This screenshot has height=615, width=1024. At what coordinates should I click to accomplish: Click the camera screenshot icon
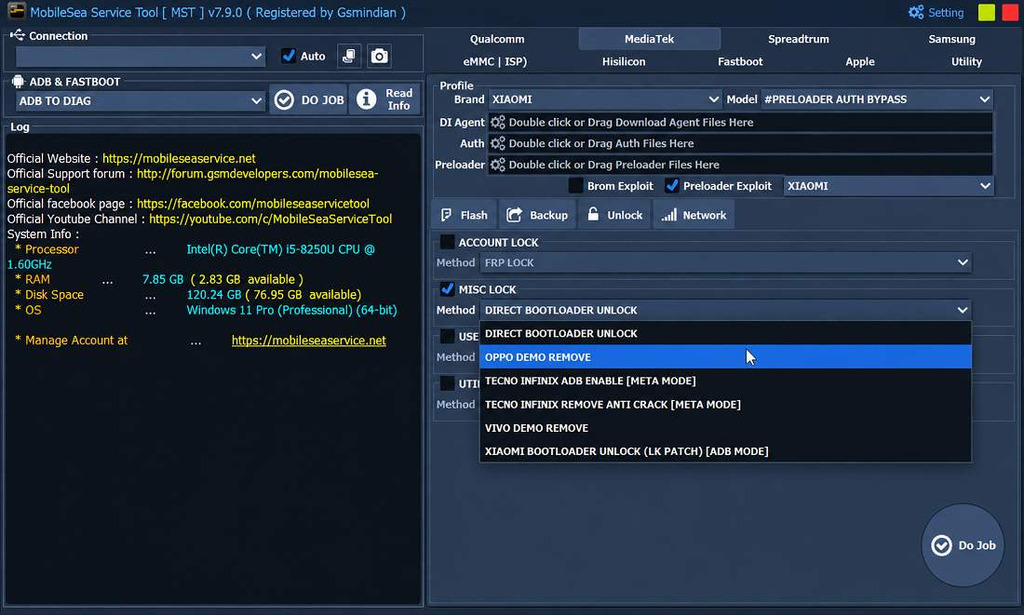pyautogui.click(x=379, y=56)
